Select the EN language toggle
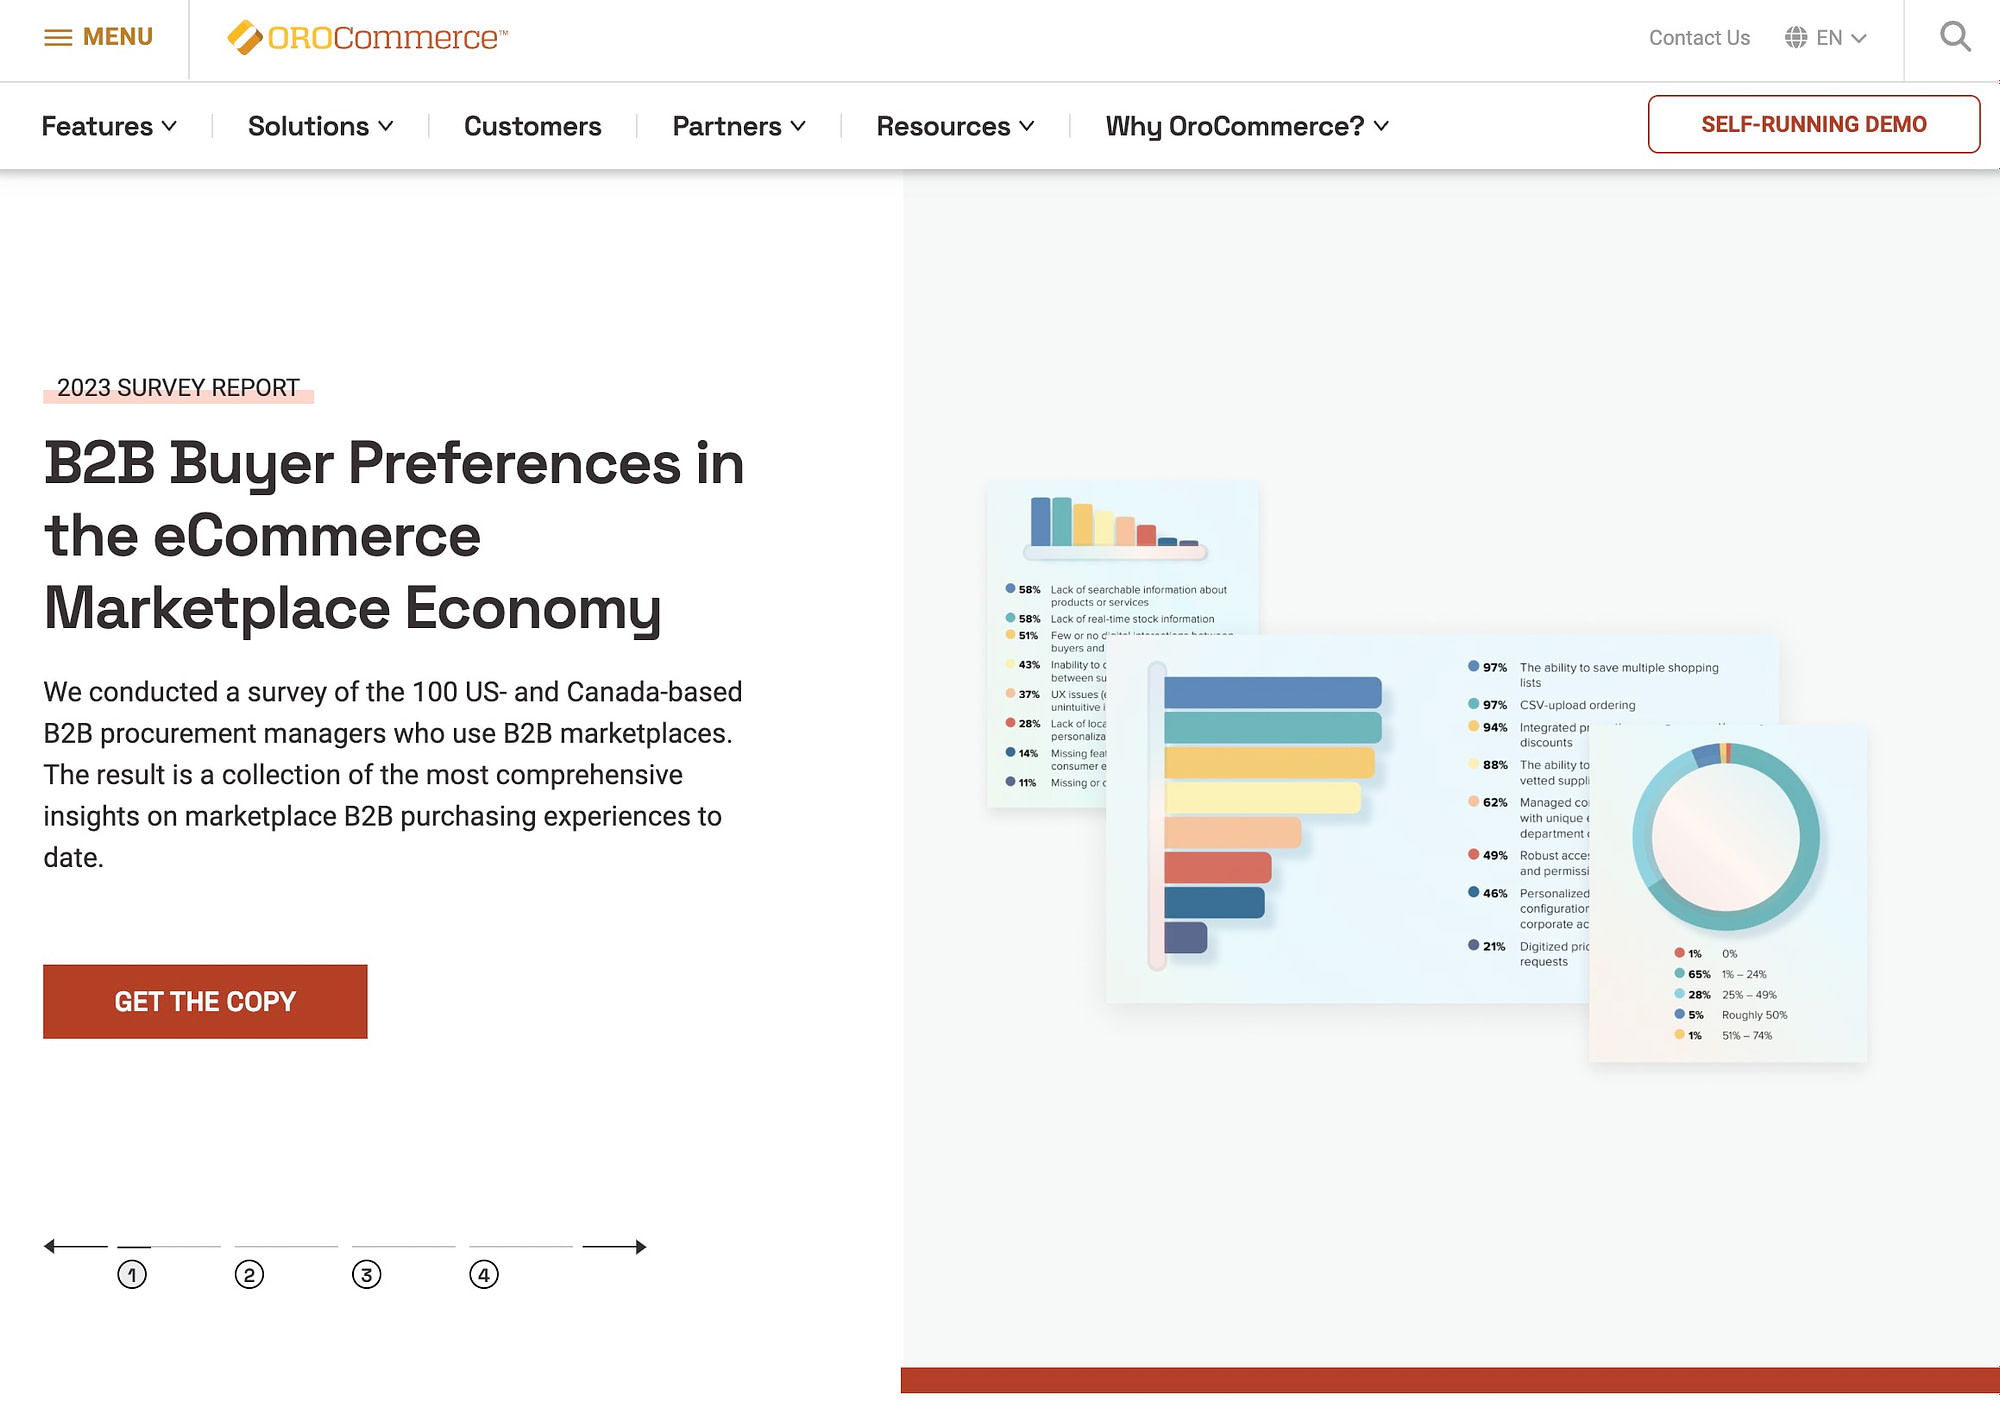The image size is (2000, 1408). click(x=1826, y=38)
